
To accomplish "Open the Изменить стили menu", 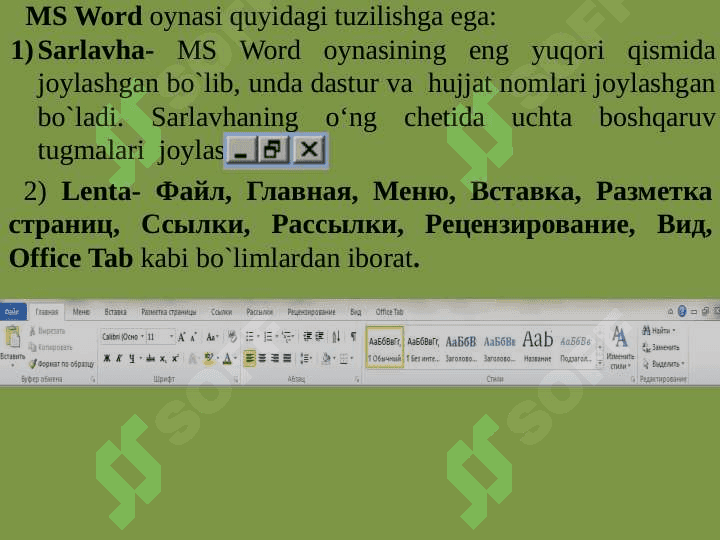I will click(620, 348).
